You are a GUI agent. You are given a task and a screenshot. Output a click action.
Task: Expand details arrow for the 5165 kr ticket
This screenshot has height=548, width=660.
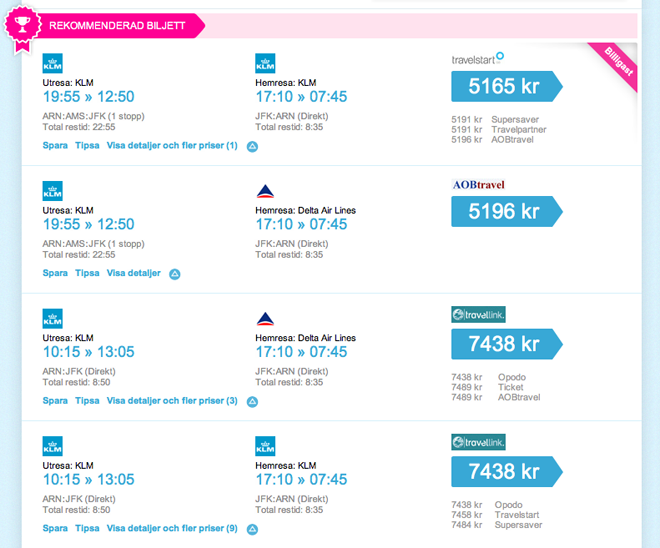click(x=252, y=147)
